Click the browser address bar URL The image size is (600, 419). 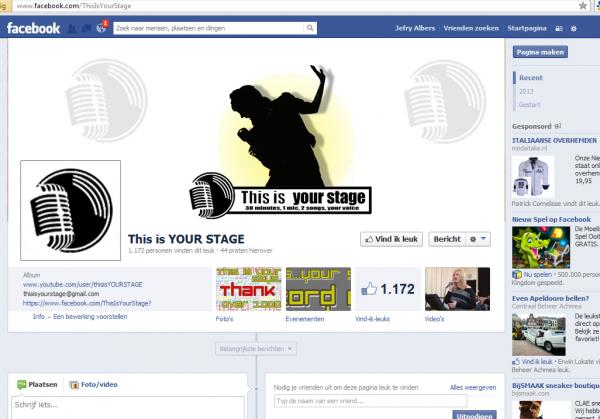73,6
